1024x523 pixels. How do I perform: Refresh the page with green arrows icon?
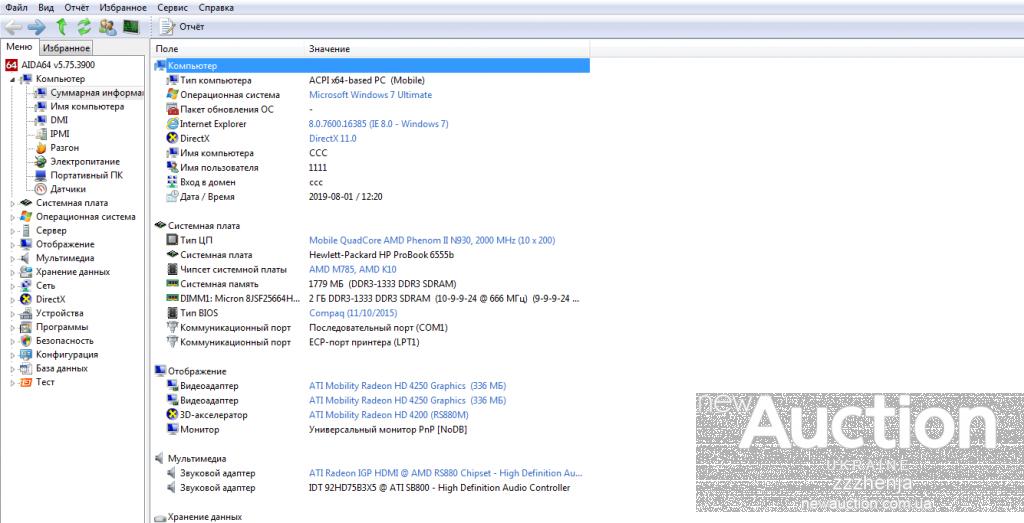click(84, 27)
